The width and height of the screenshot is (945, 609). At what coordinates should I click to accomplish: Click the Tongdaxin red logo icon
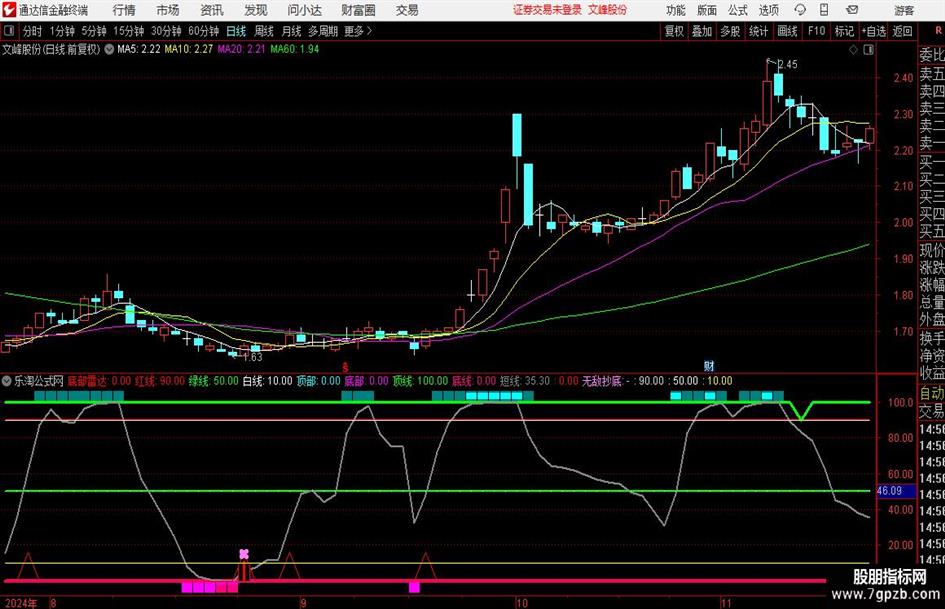(x=9, y=10)
